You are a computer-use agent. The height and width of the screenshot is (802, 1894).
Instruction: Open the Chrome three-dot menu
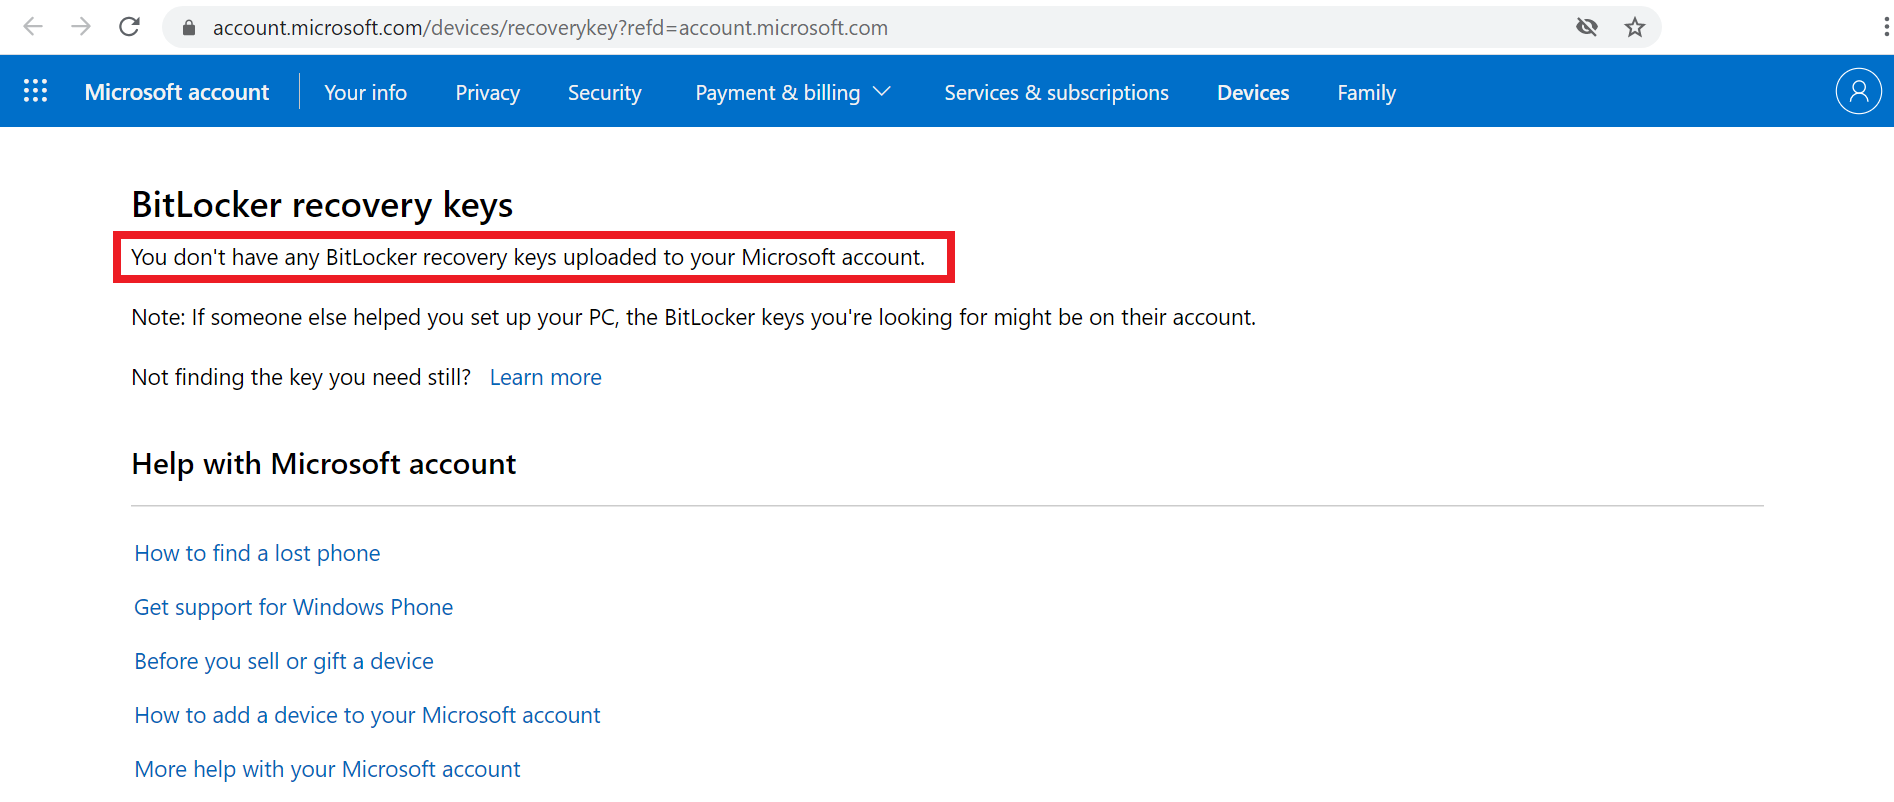(x=1885, y=27)
